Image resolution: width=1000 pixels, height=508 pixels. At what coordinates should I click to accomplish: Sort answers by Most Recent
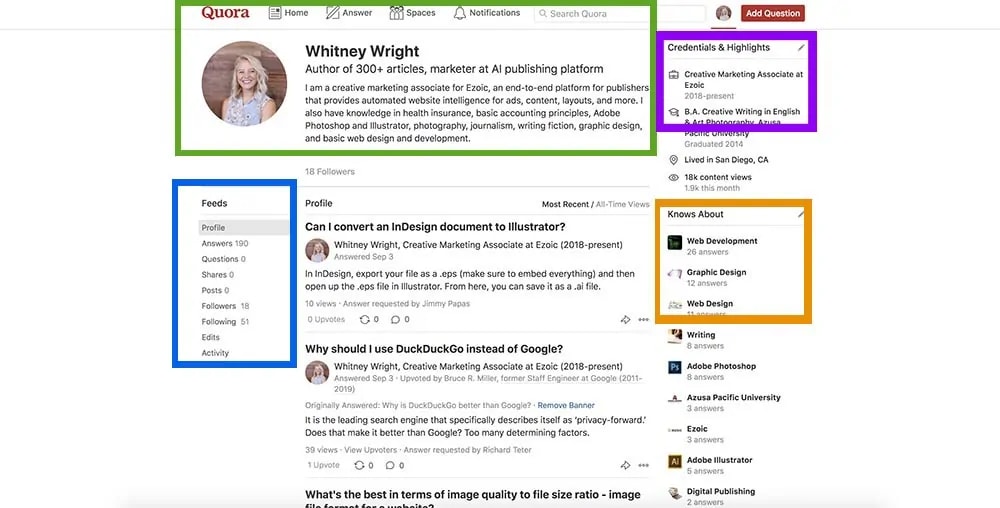coord(565,205)
